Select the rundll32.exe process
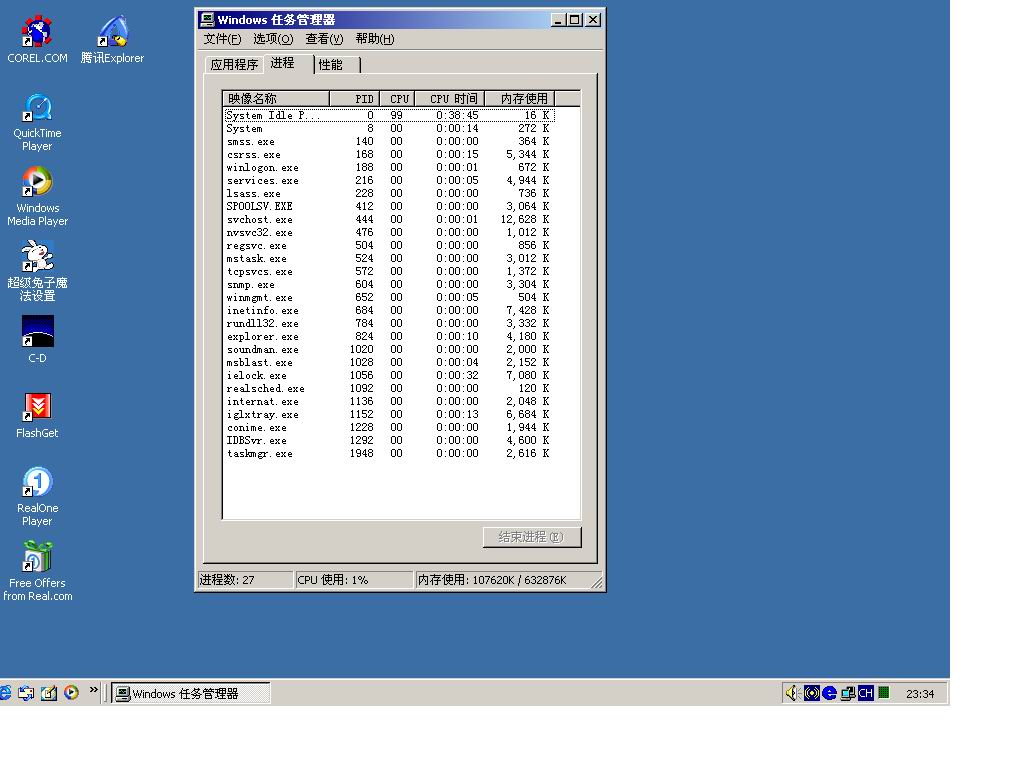 tap(389, 324)
